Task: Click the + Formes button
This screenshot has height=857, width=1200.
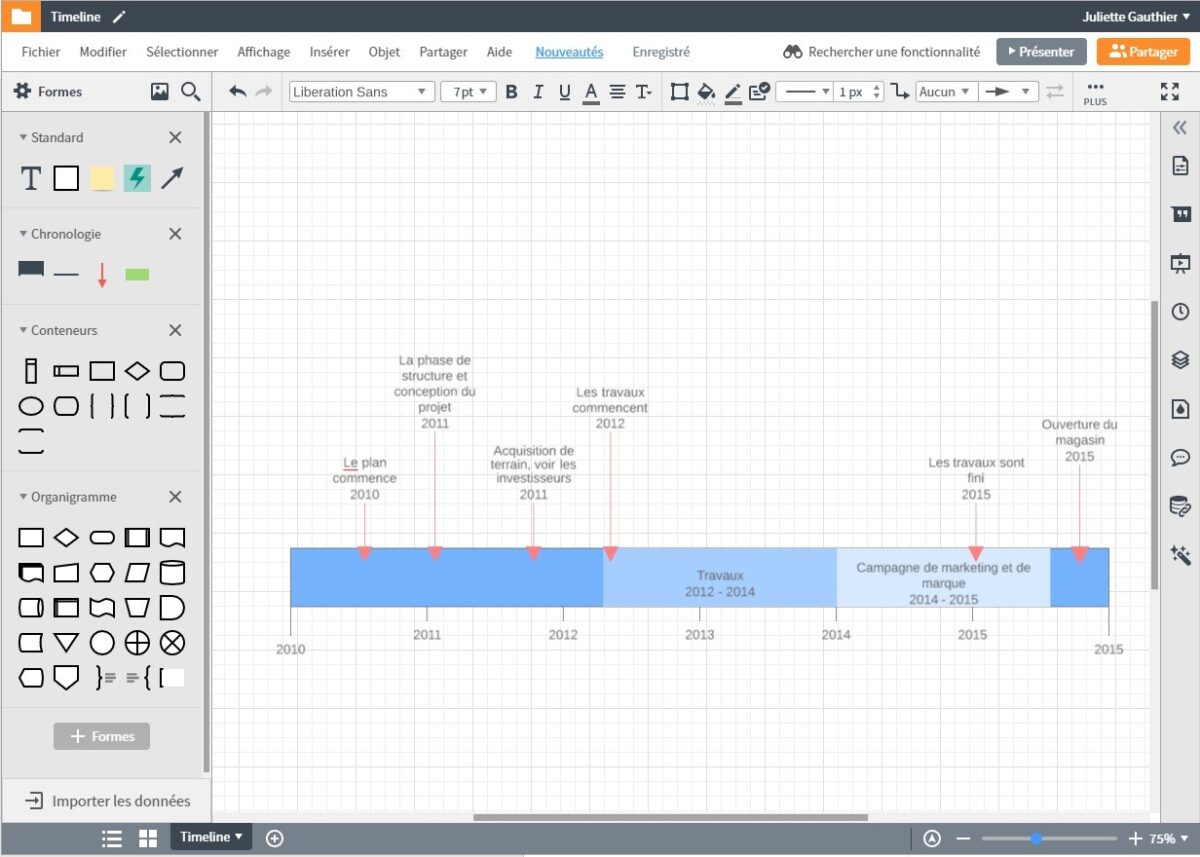Action: pos(102,736)
